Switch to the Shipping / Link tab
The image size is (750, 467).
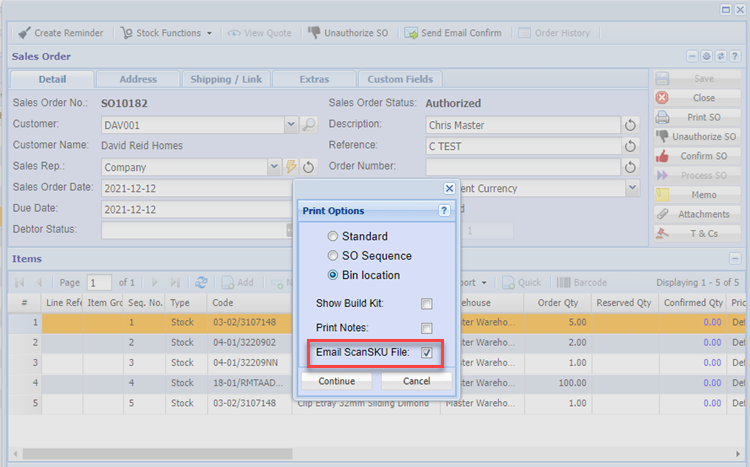[x=226, y=79]
